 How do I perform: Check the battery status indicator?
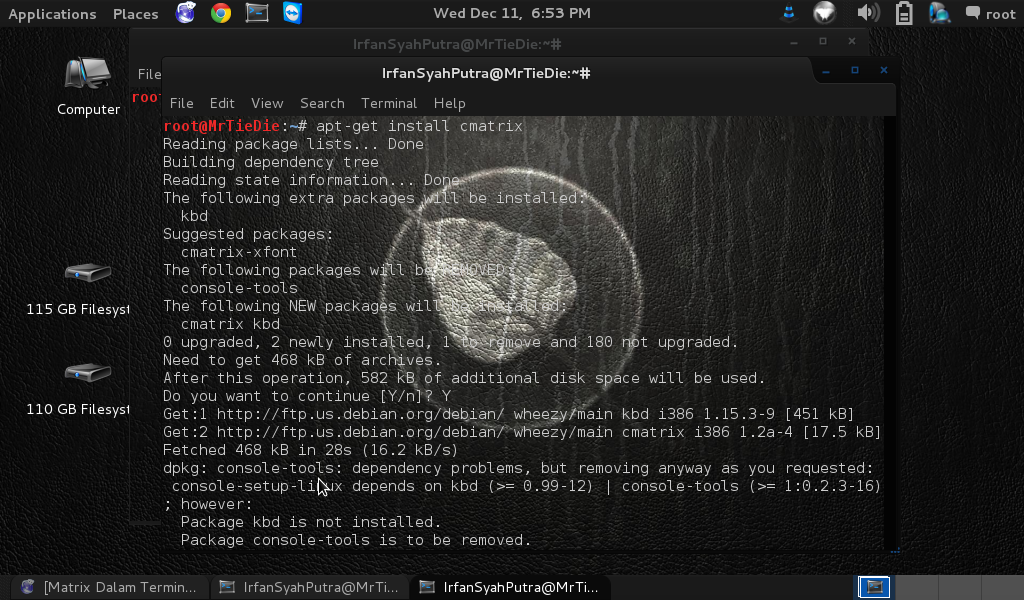[x=903, y=14]
